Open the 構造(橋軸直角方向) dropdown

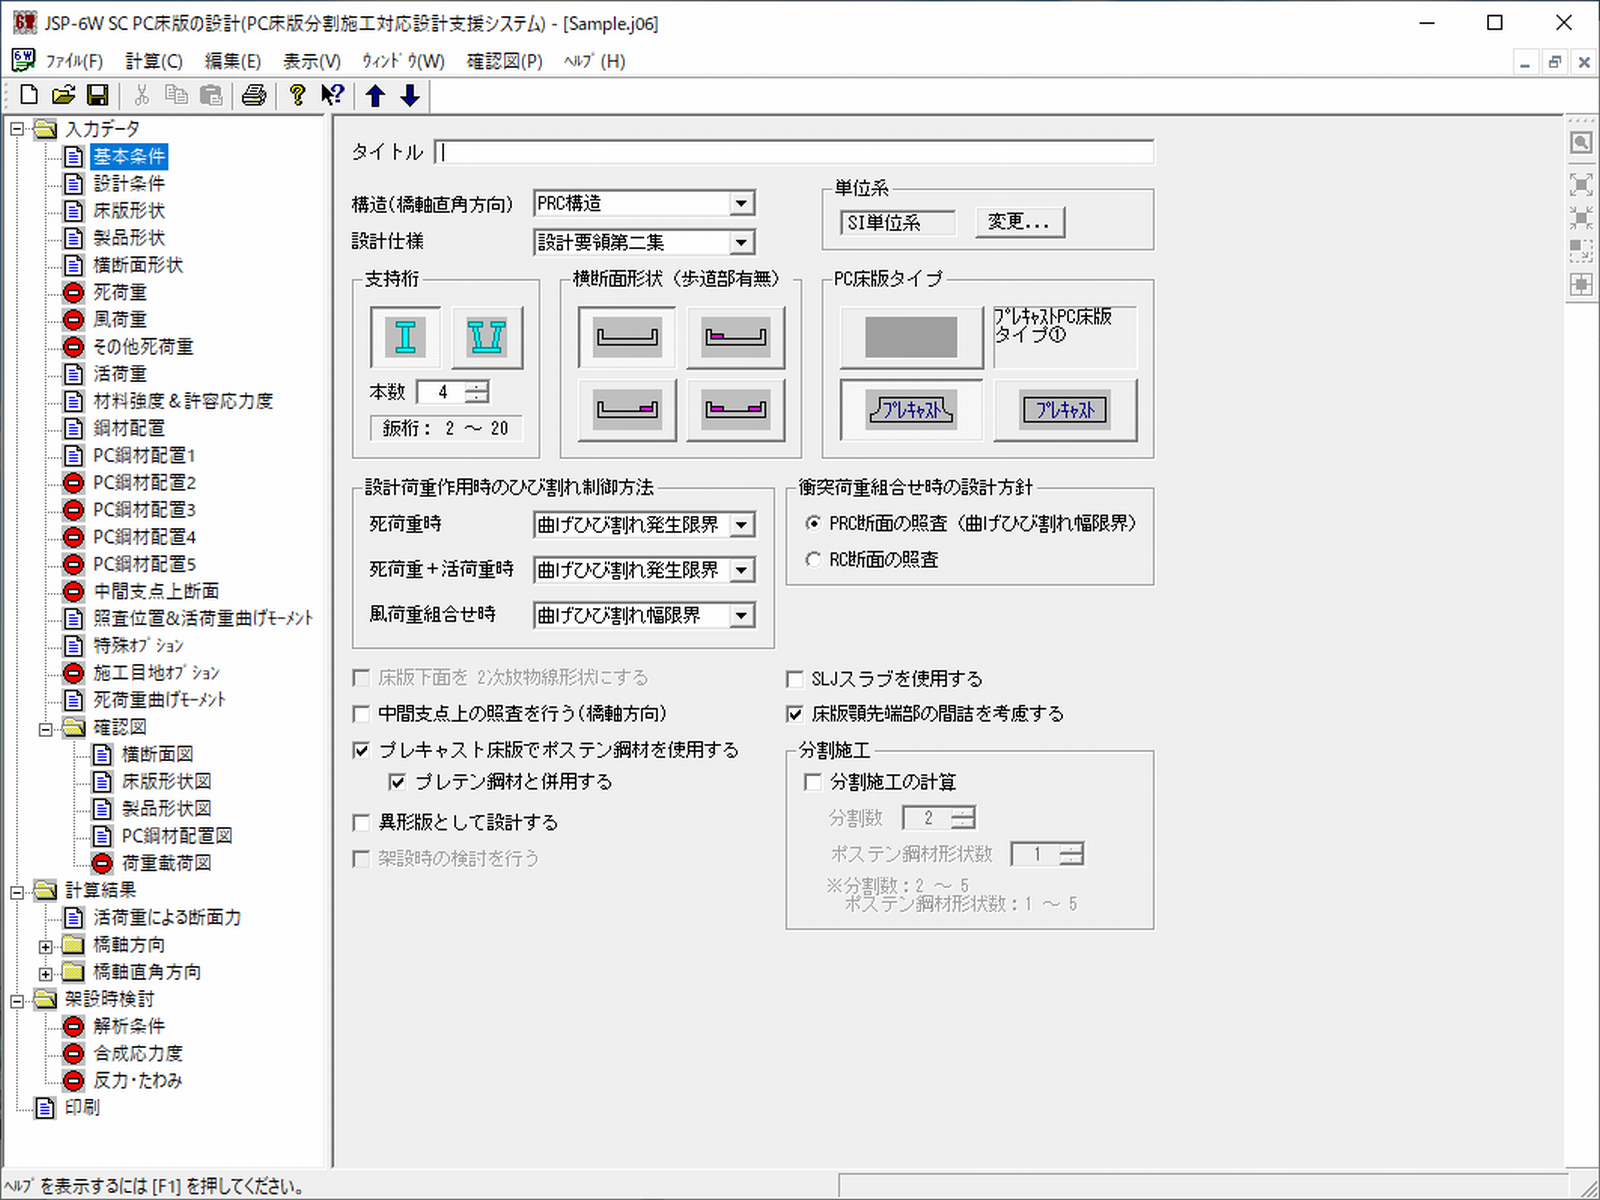point(741,204)
